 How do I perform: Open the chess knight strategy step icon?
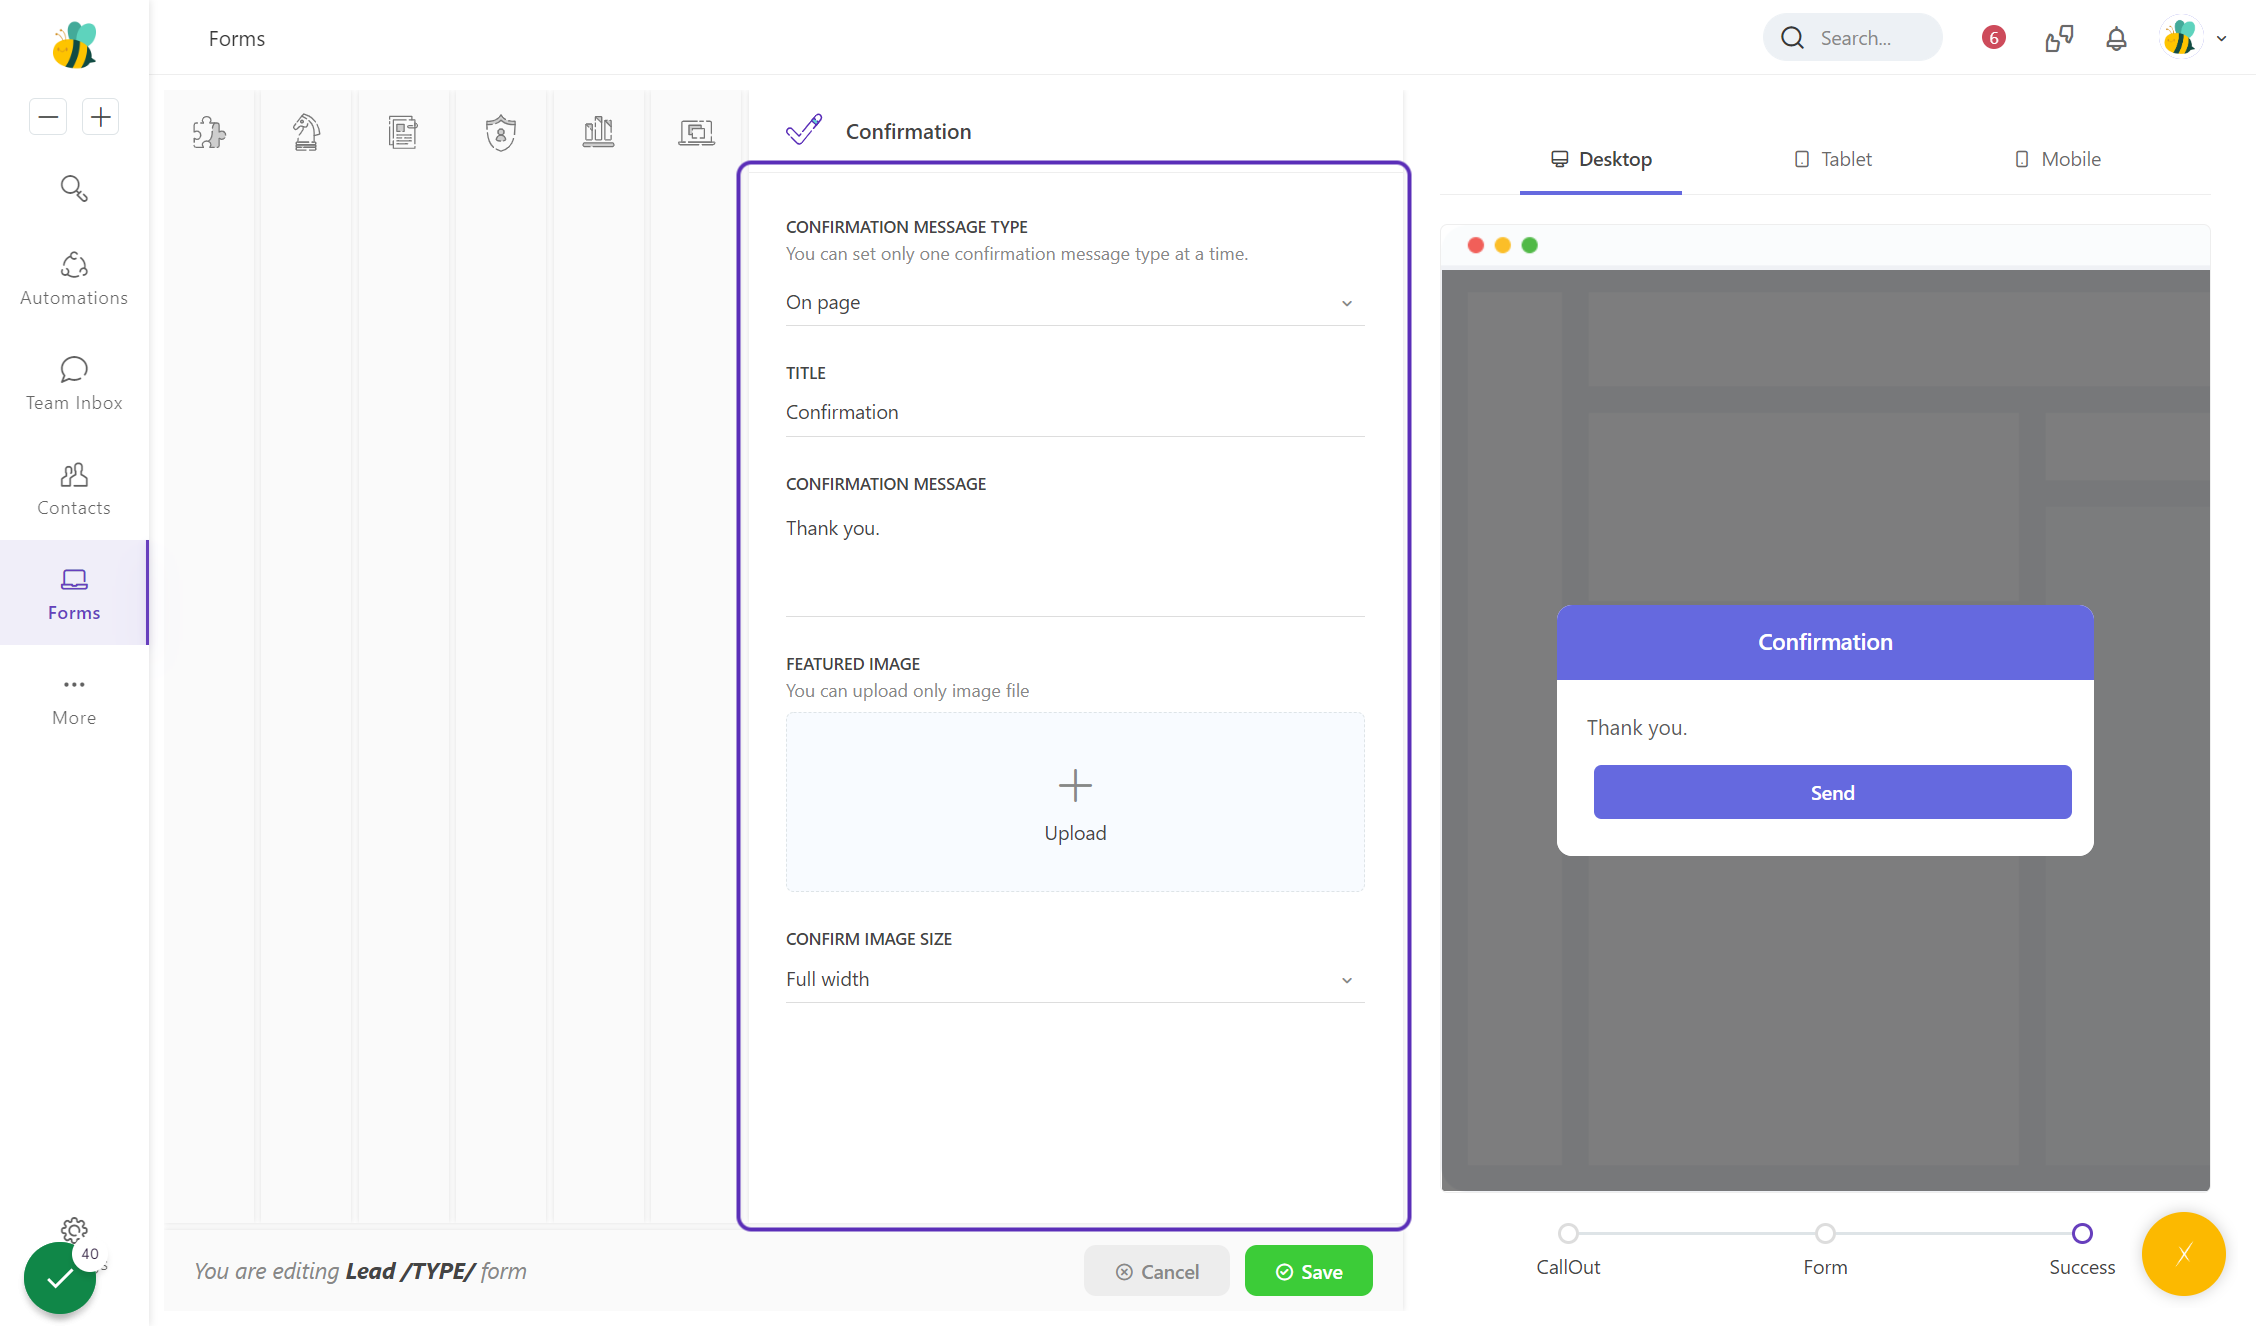[x=306, y=132]
